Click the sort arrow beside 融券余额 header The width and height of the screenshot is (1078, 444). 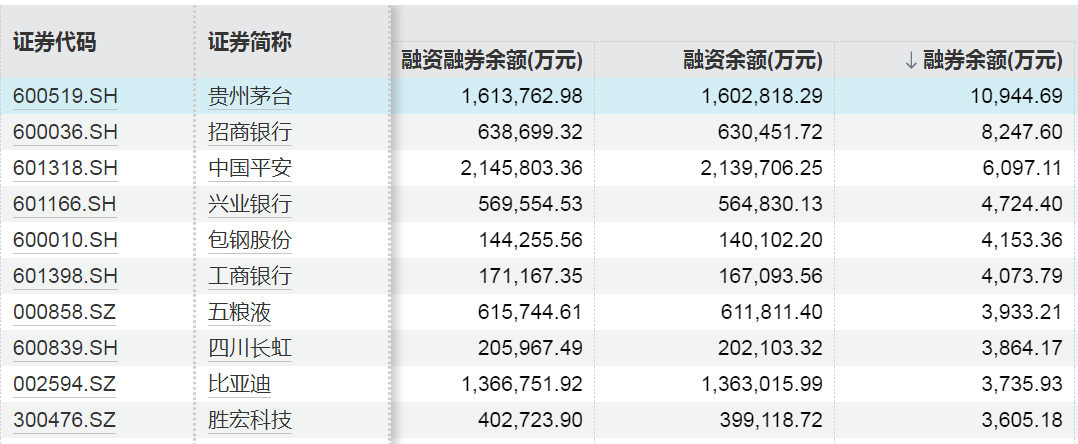coord(911,60)
